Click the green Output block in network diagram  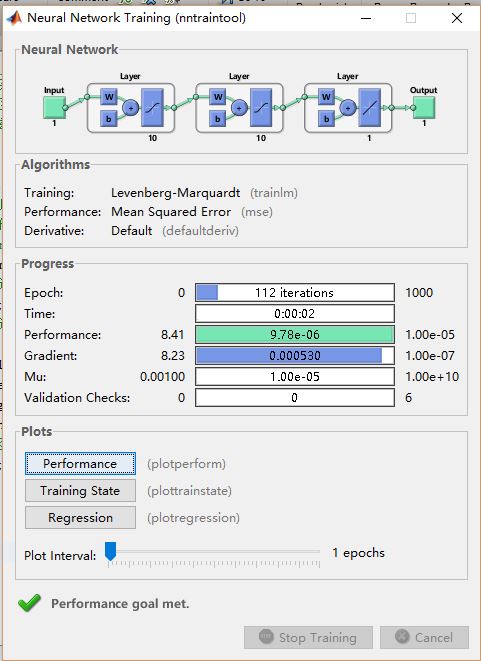click(x=424, y=107)
